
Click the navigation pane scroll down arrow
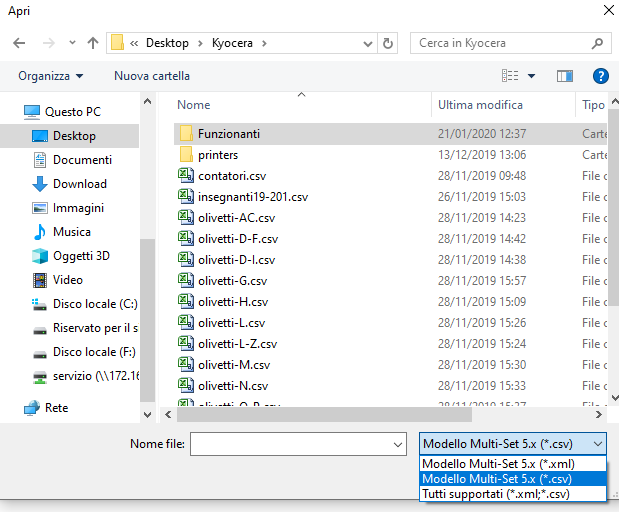point(148,414)
